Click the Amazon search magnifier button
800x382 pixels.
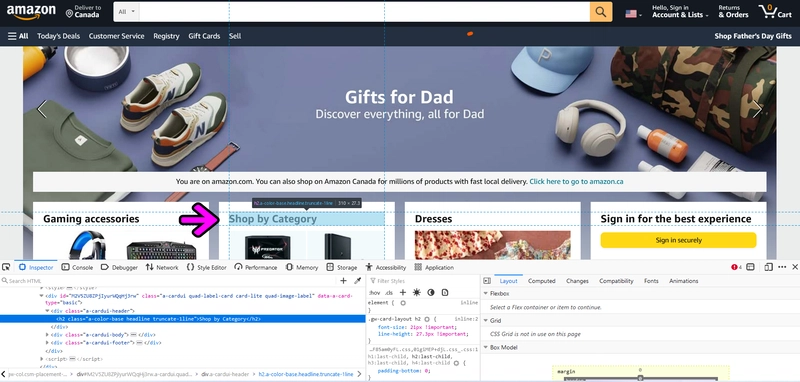coord(601,12)
